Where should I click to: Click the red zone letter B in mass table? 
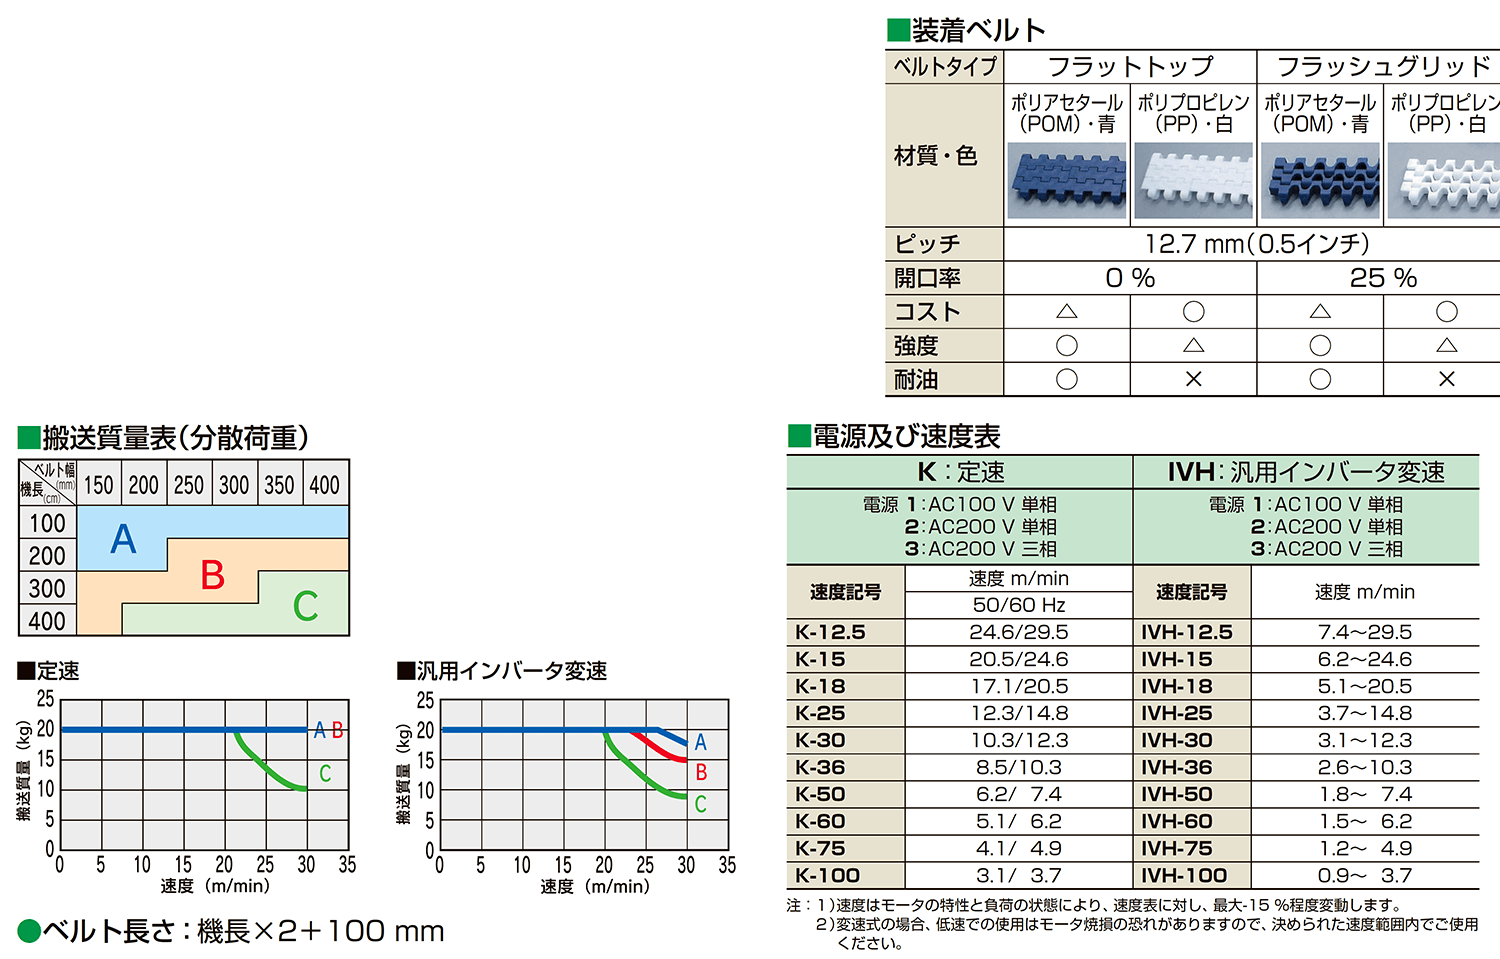point(212,575)
